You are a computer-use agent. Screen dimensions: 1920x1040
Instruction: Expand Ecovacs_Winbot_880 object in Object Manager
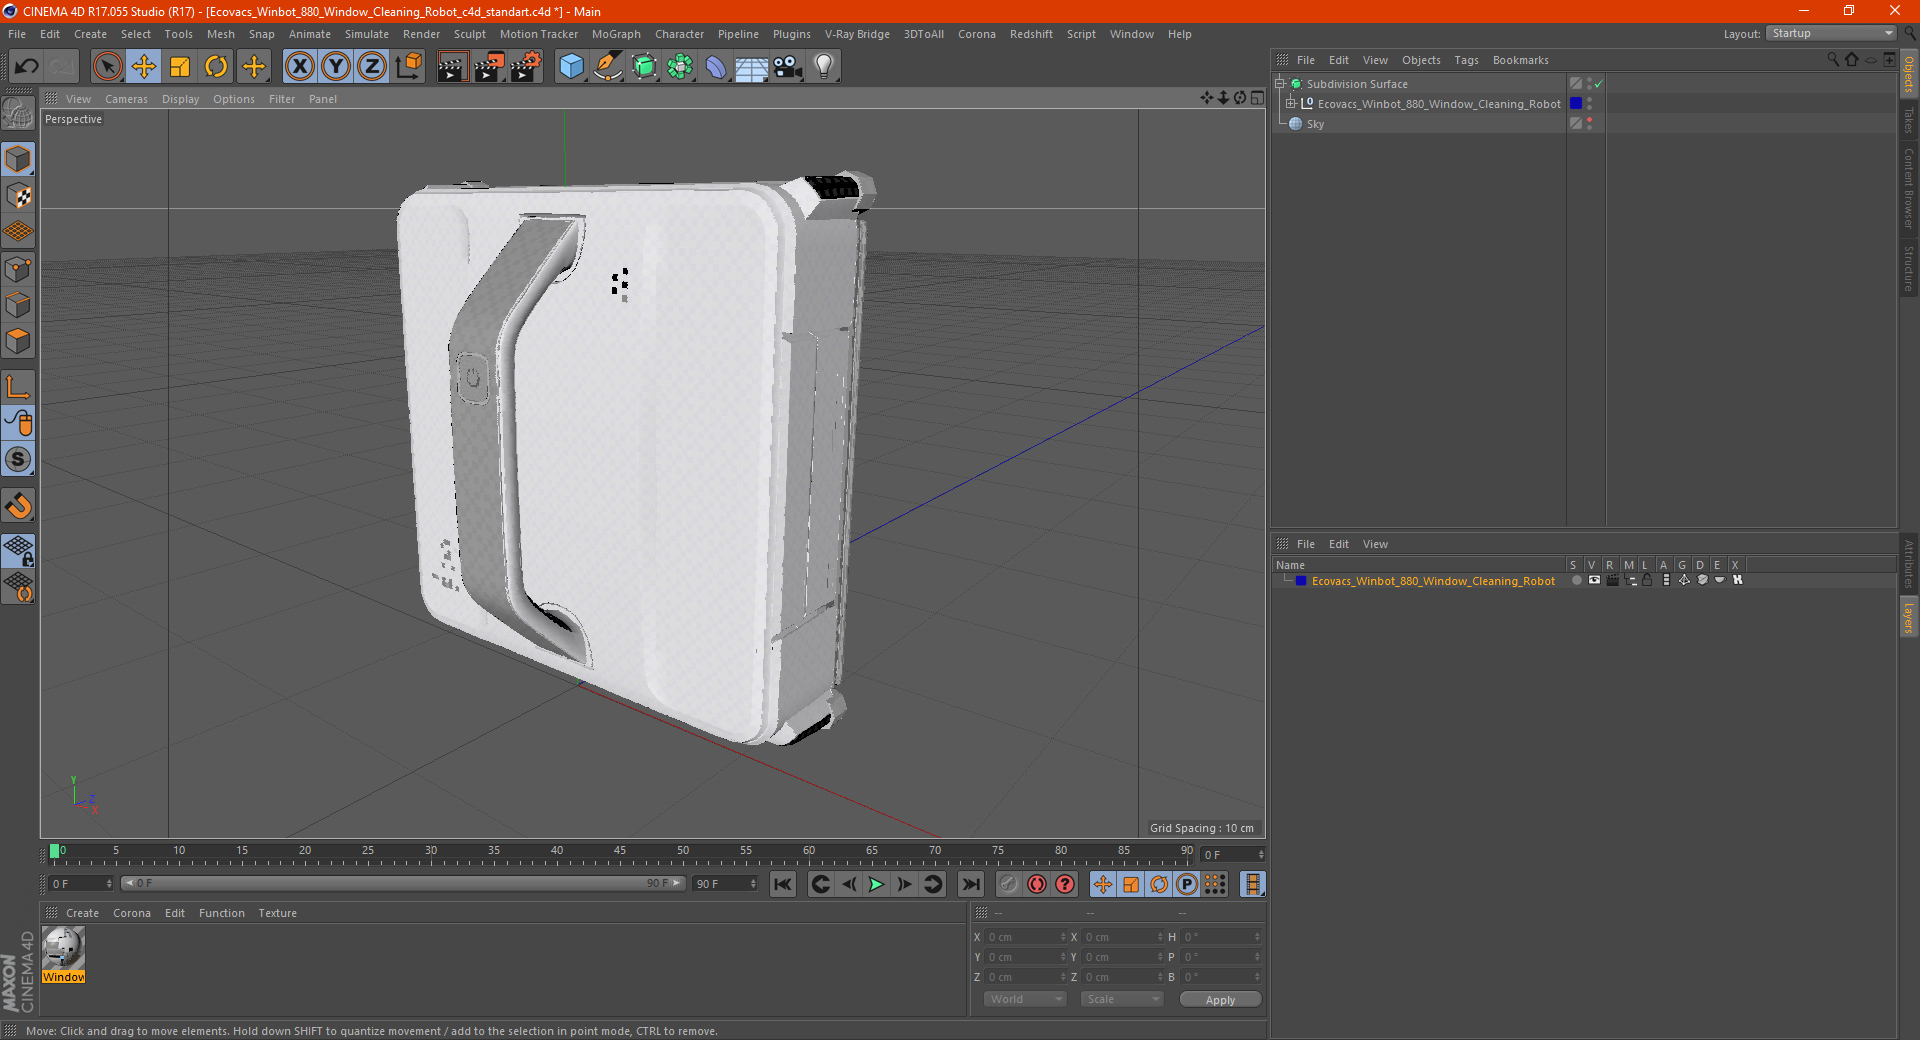click(1291, 104)
